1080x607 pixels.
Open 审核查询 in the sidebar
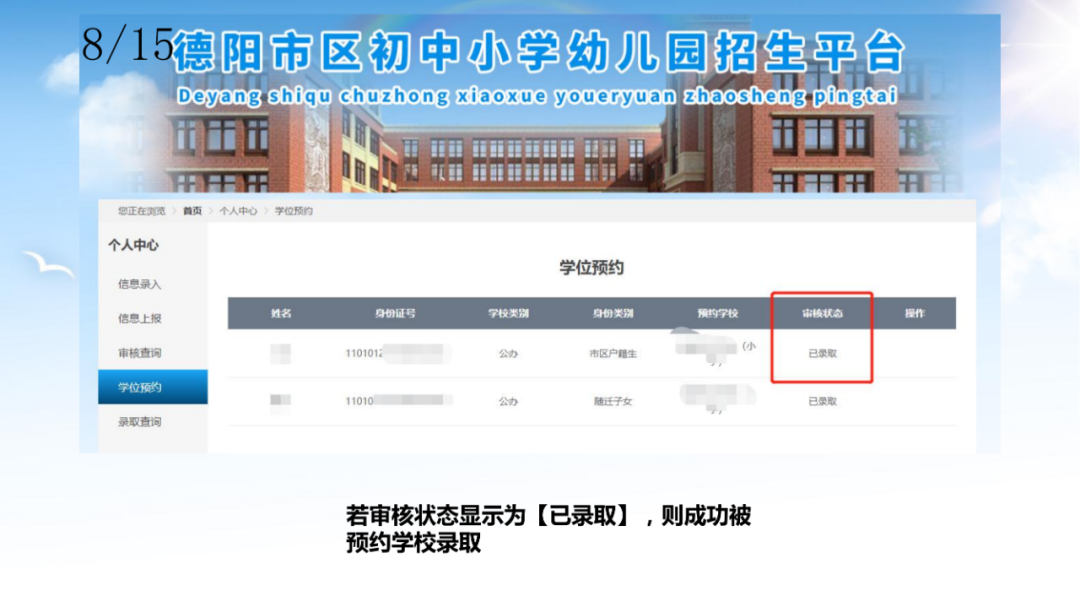click(x=139, y=353)
